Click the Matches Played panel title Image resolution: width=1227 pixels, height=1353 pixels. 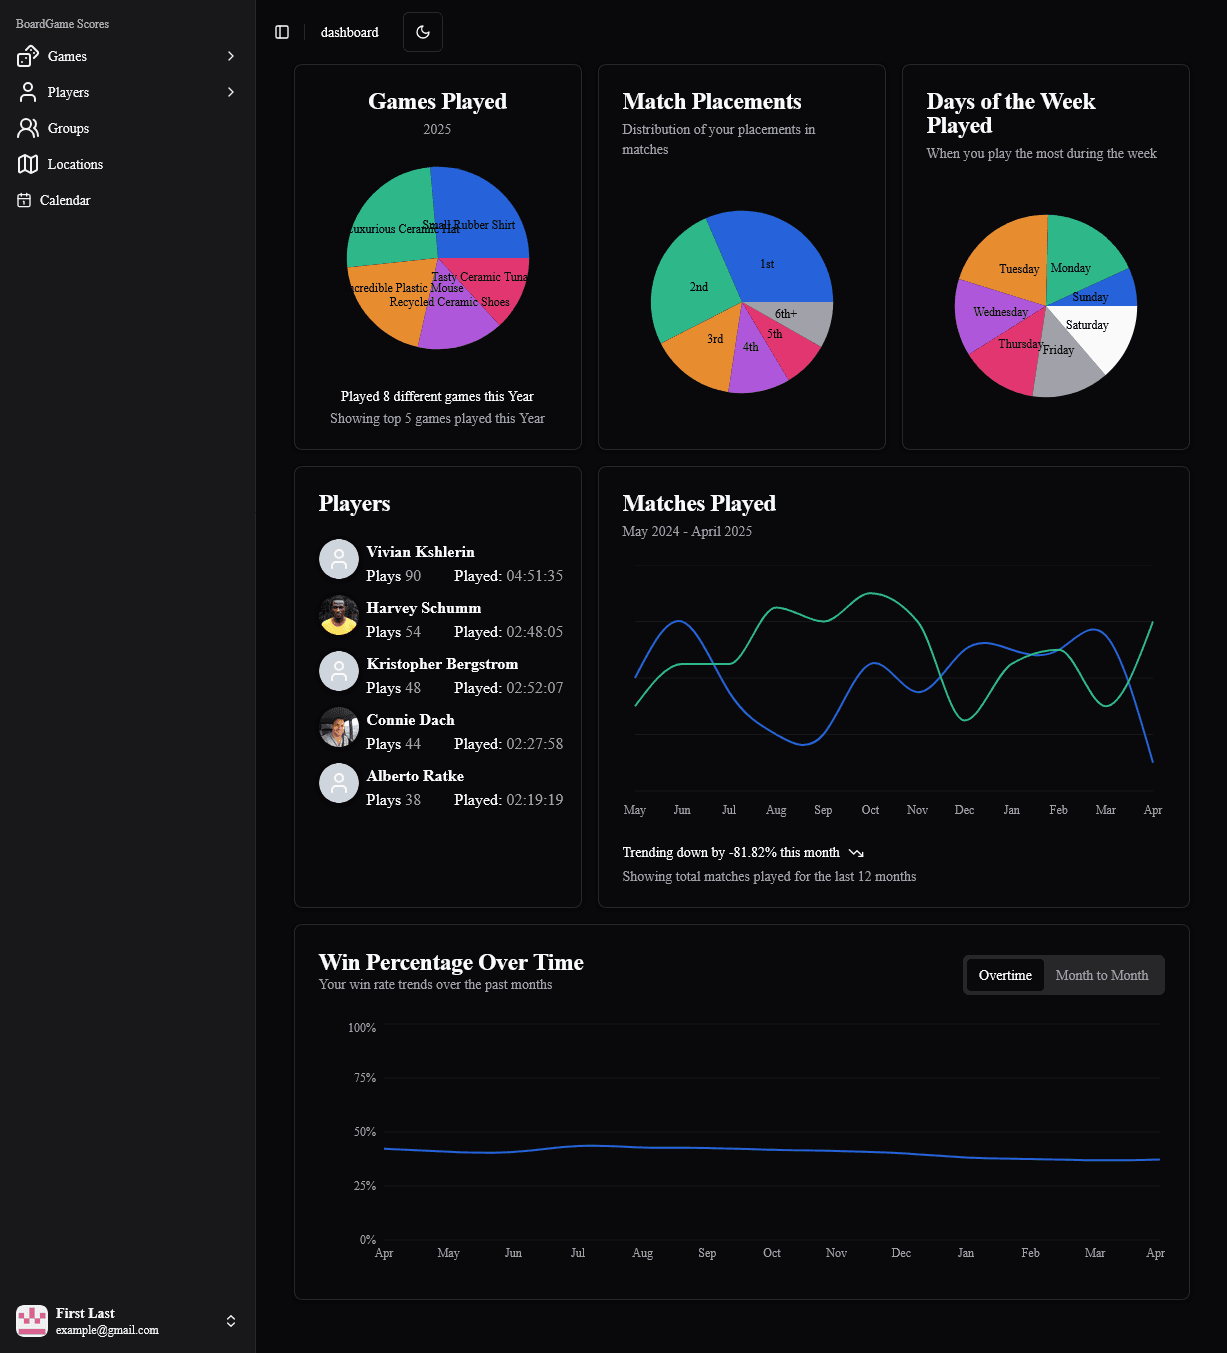(x=699, y=503)
